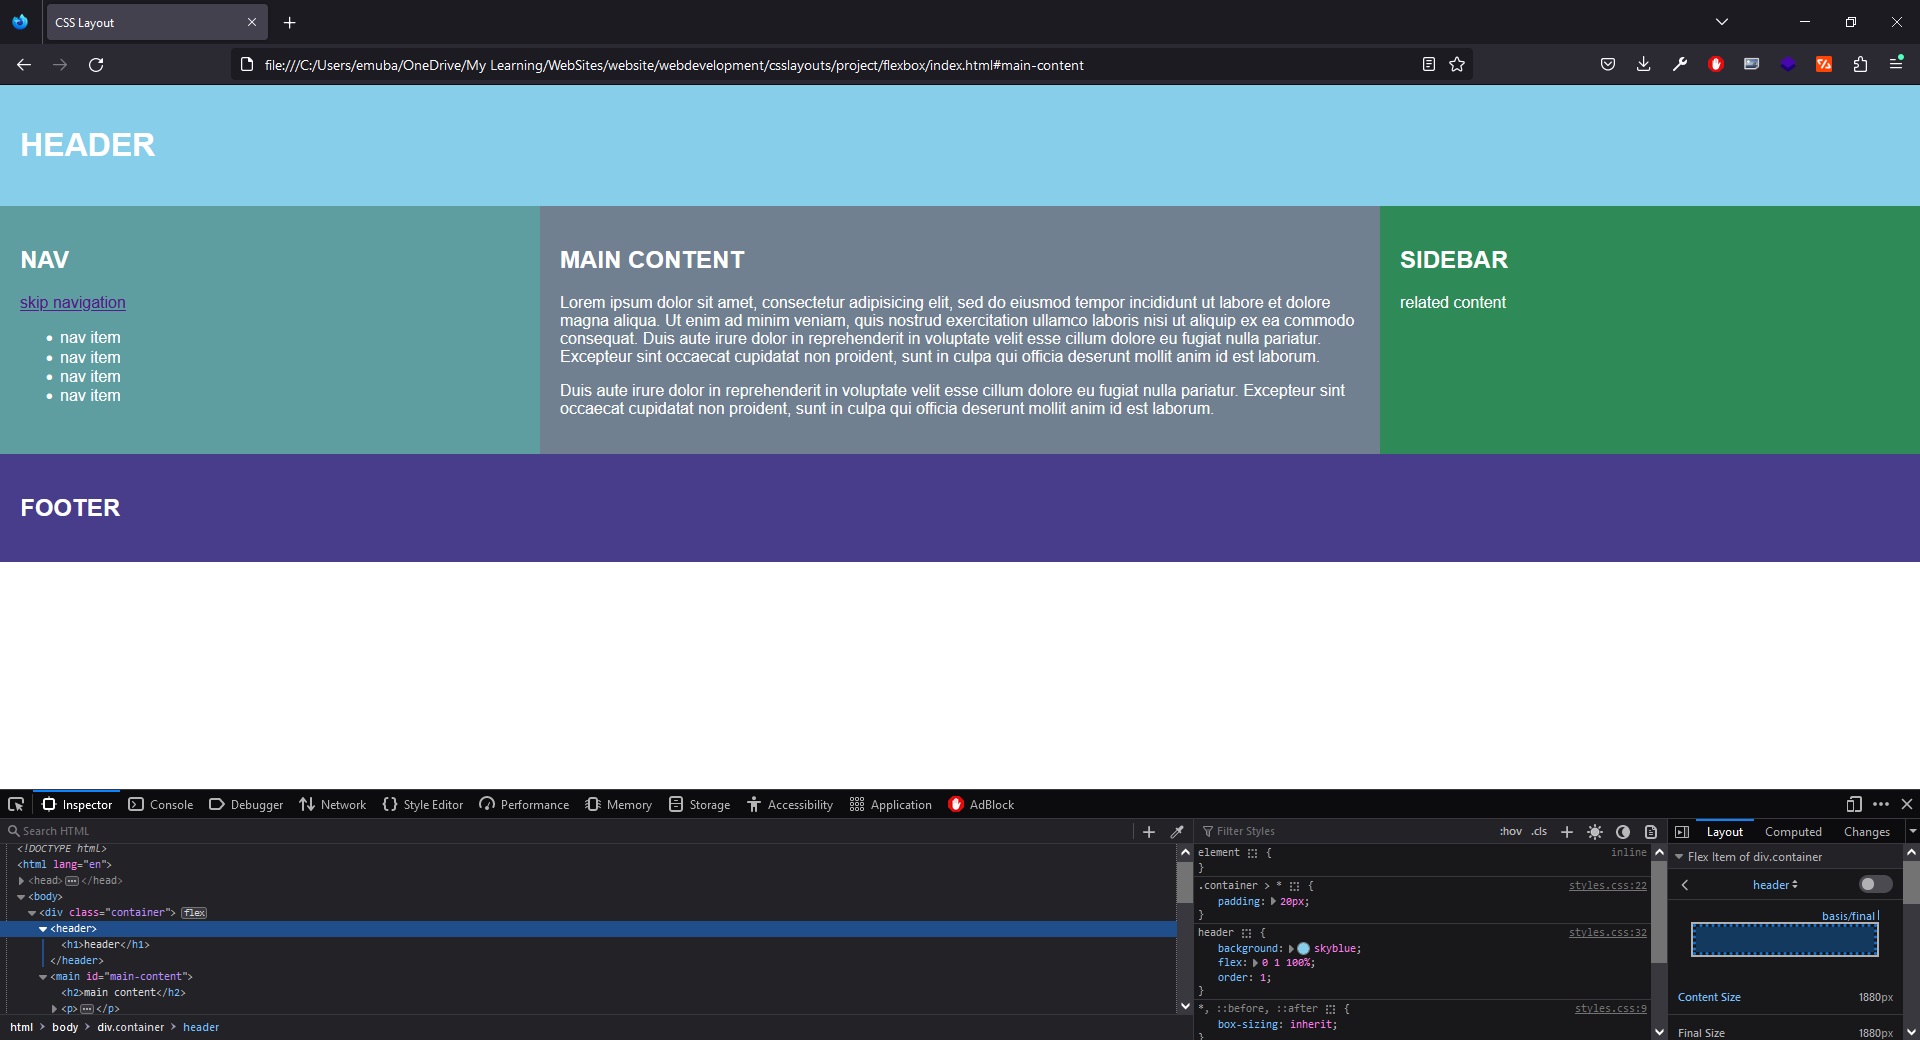Expand the head element node

[x=21, y=881]
